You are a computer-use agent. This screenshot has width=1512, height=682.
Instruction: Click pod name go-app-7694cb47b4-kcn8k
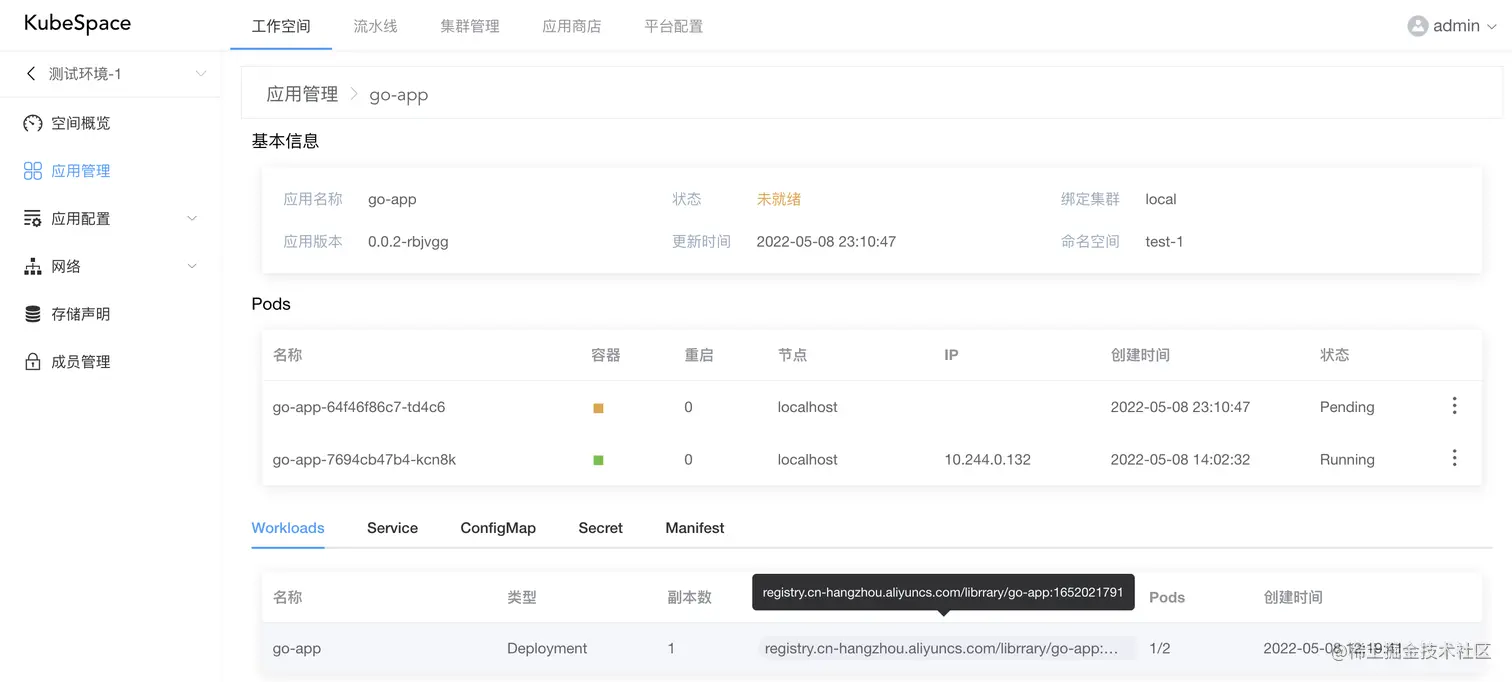(364, 460)
